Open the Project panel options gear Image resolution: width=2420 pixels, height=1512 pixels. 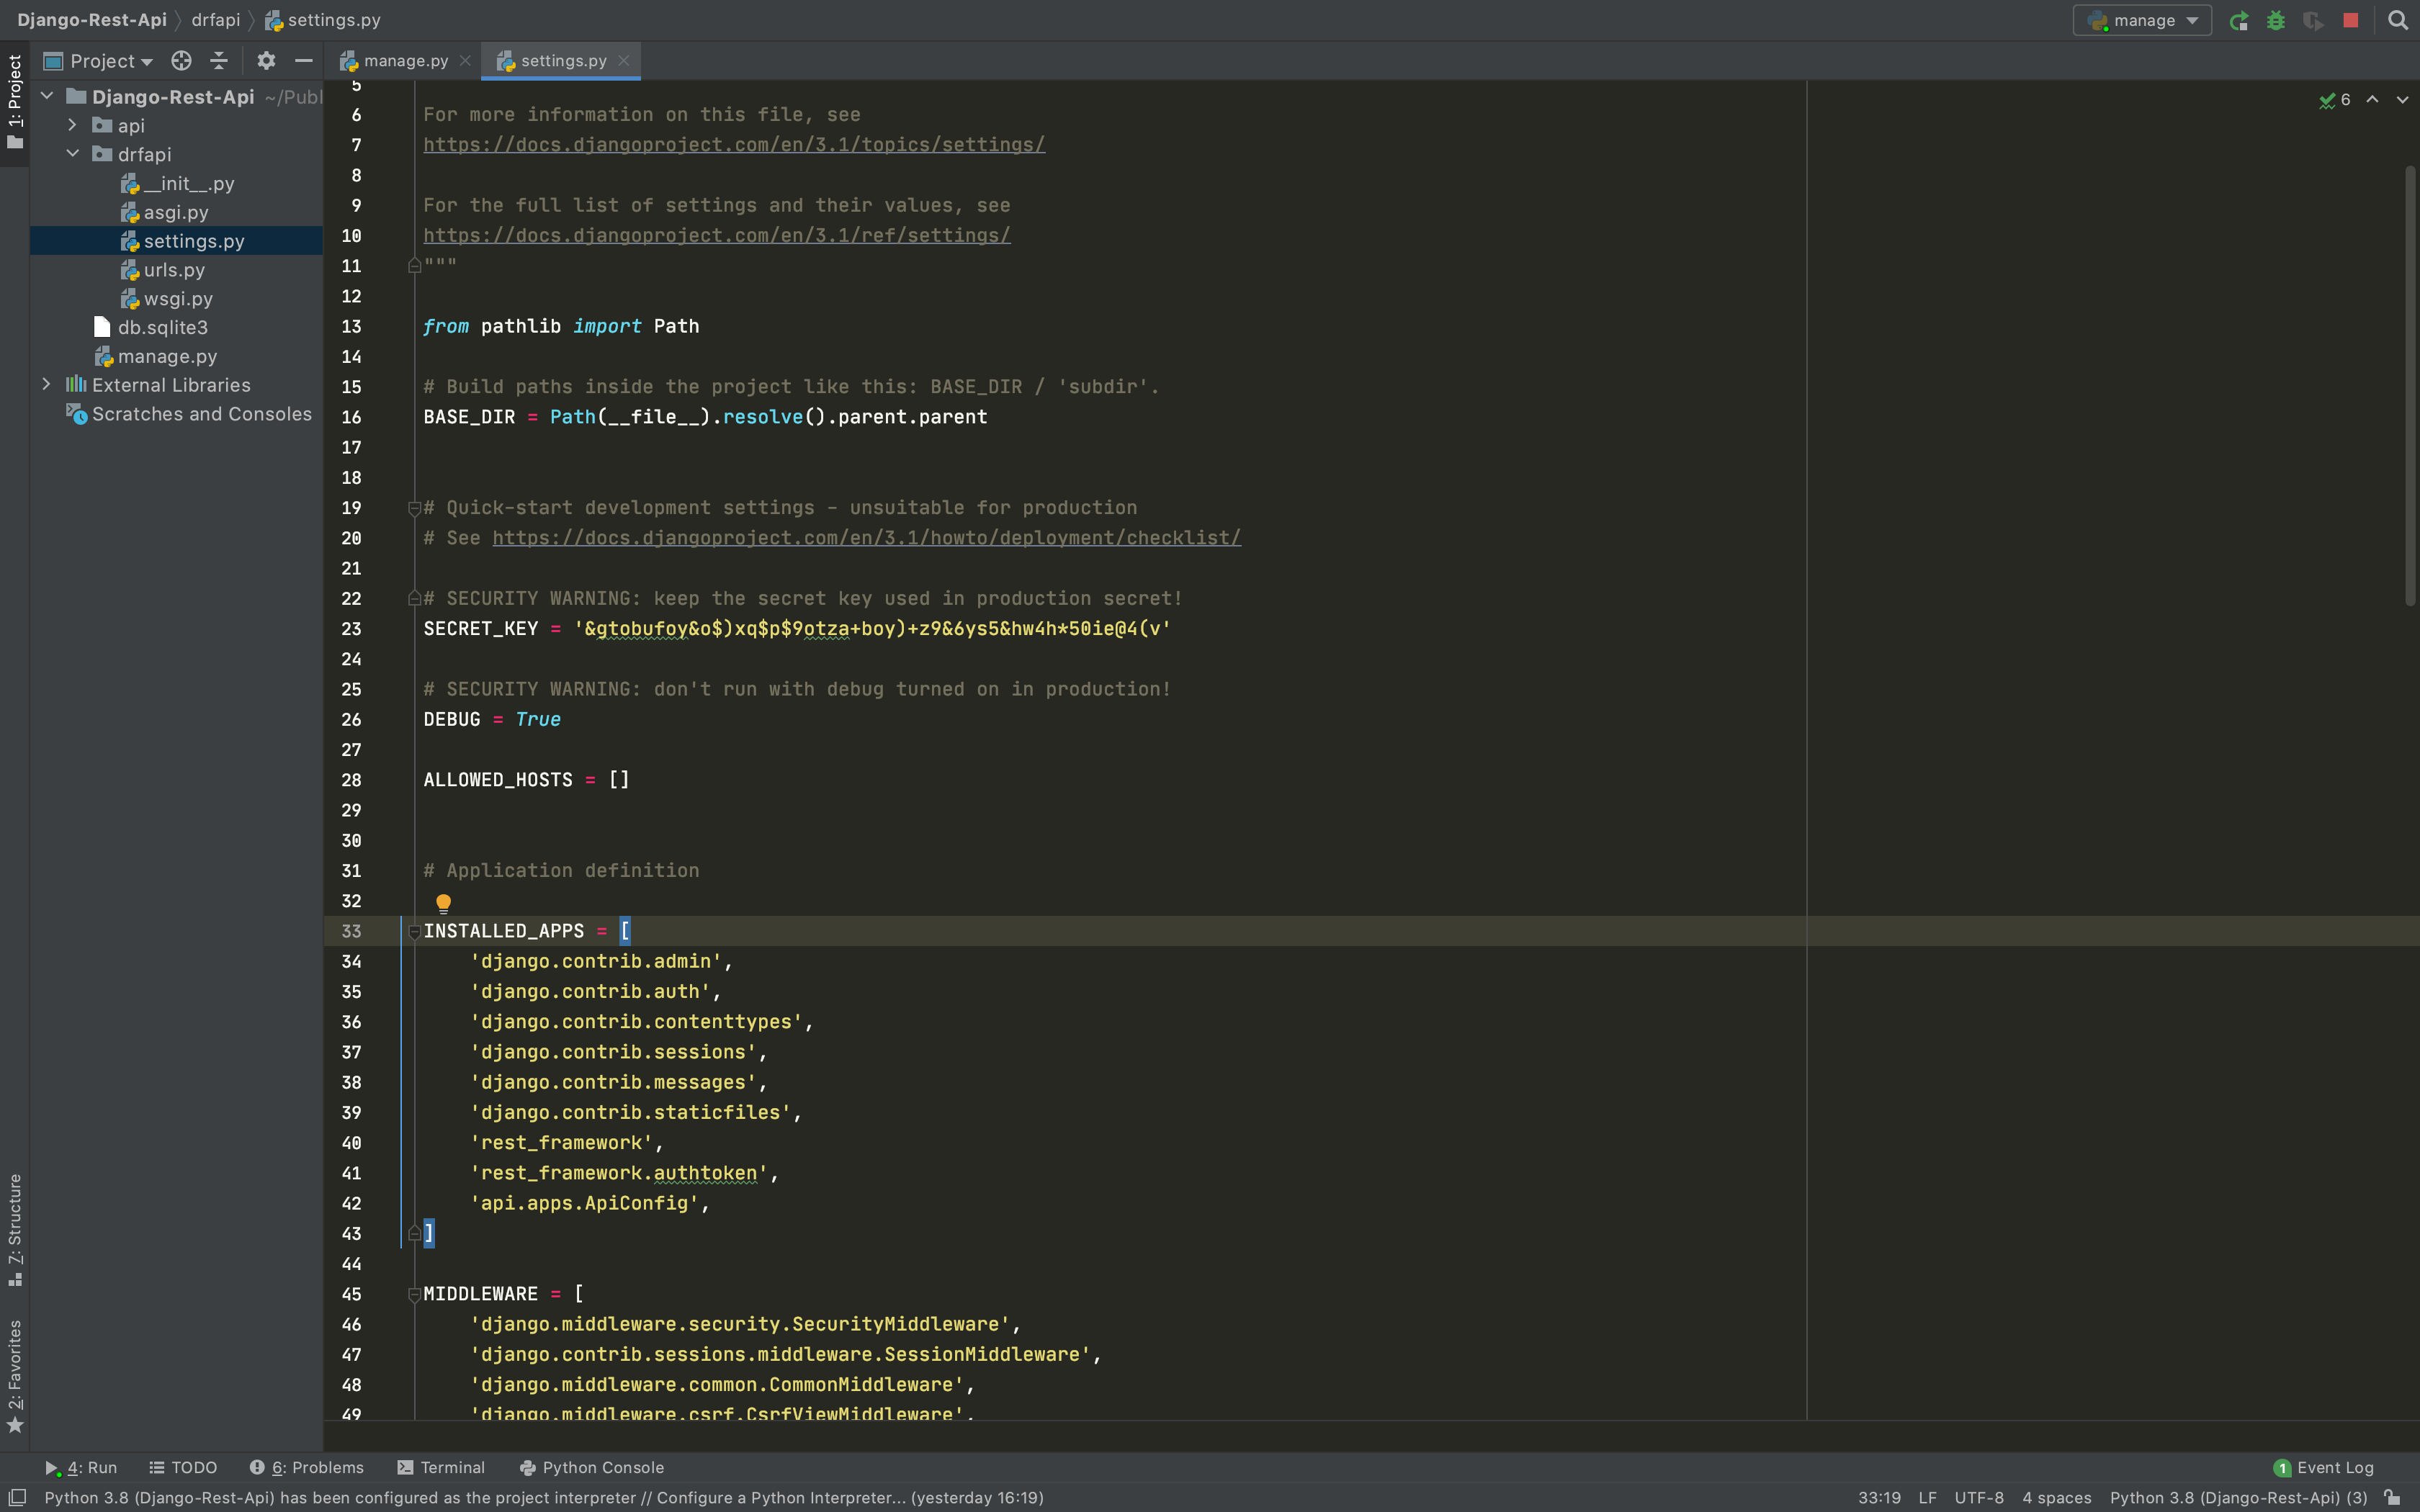265,61
